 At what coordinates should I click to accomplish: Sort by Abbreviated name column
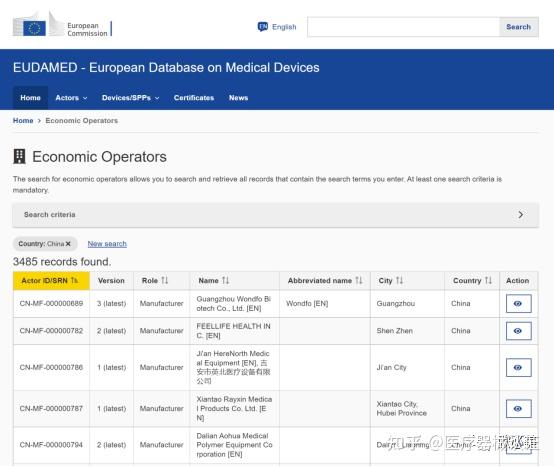coord(325,280)
